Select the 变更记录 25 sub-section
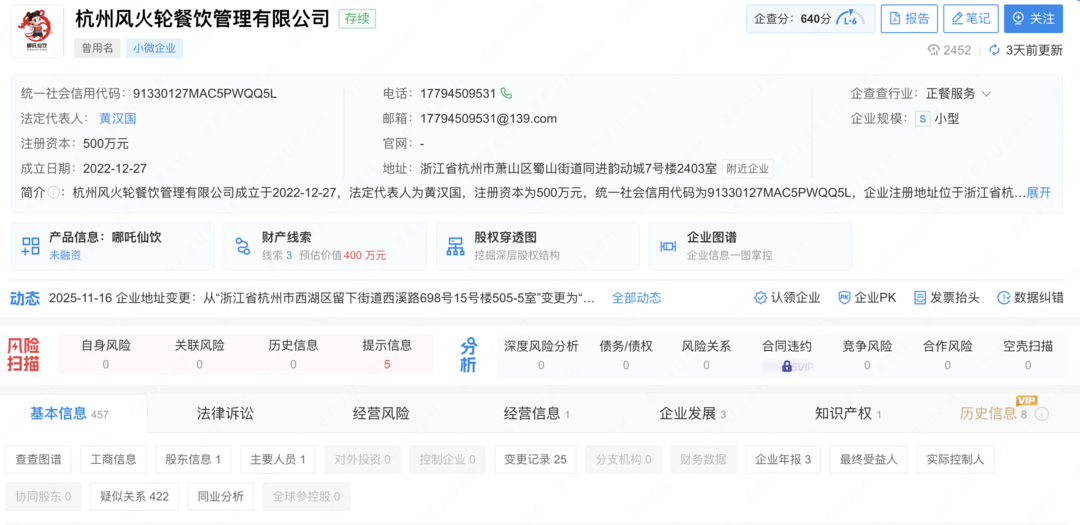The height and width of the screenshot is (525, 1080). tap(535, 460)
